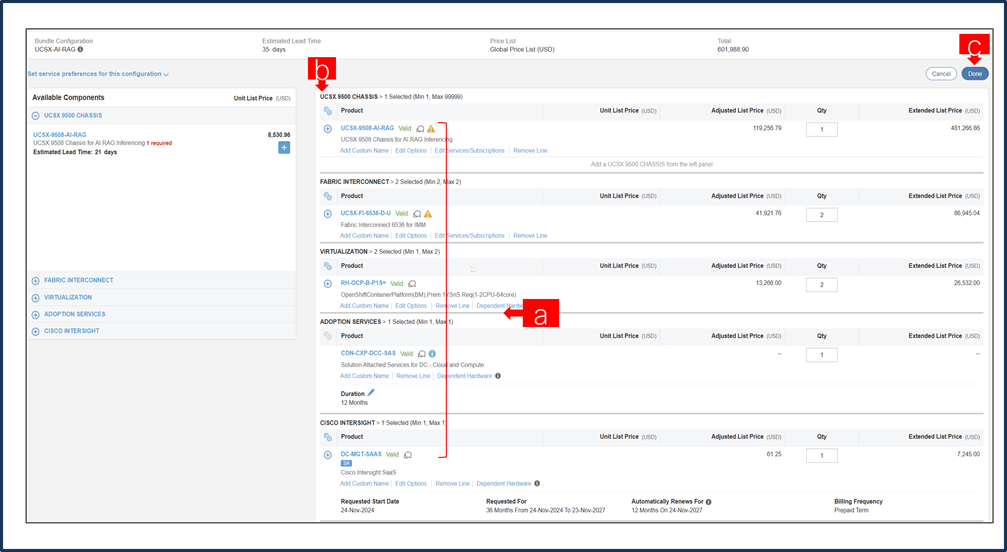
Task: Expand the DC-MGT-SAAS product line
Action: click(328, 454)
